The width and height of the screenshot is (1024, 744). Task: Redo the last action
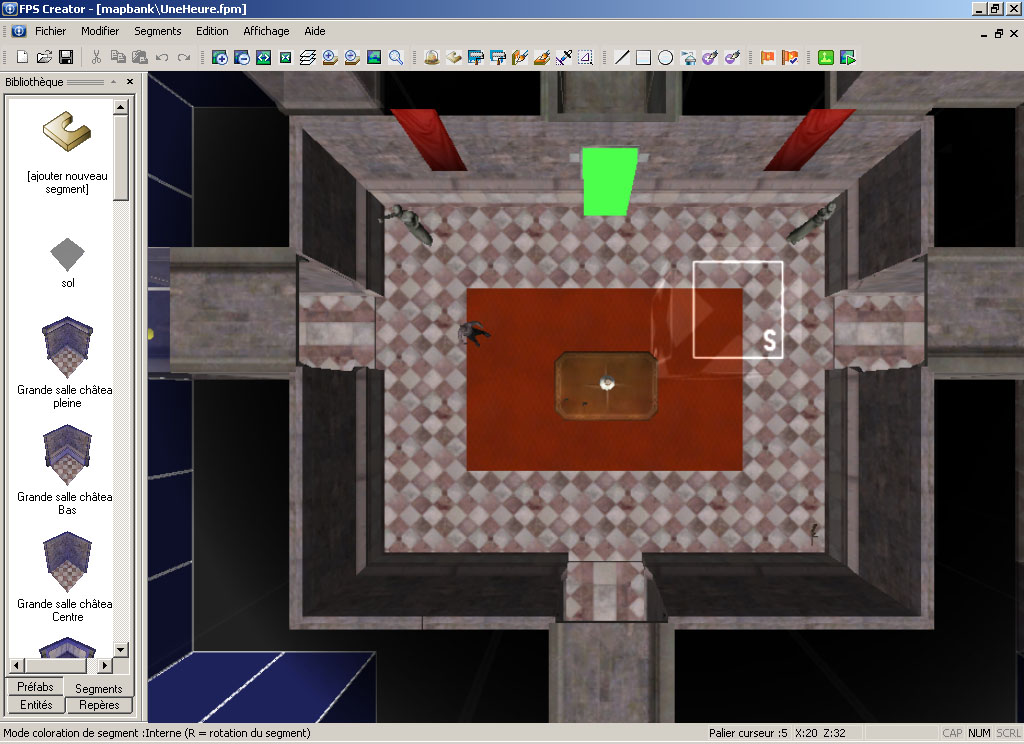click(x=184, y=57)
